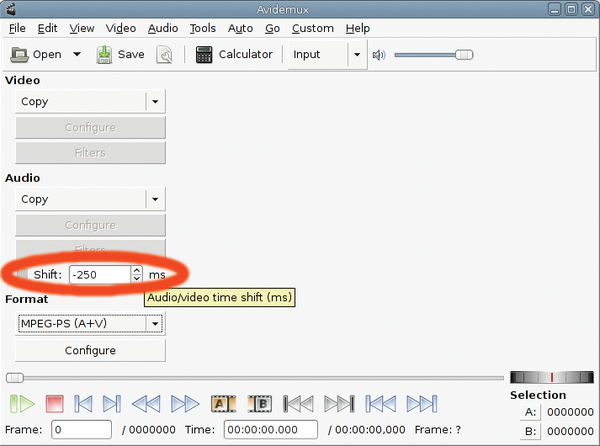Search previous black frame icon

tap(298, 404)
